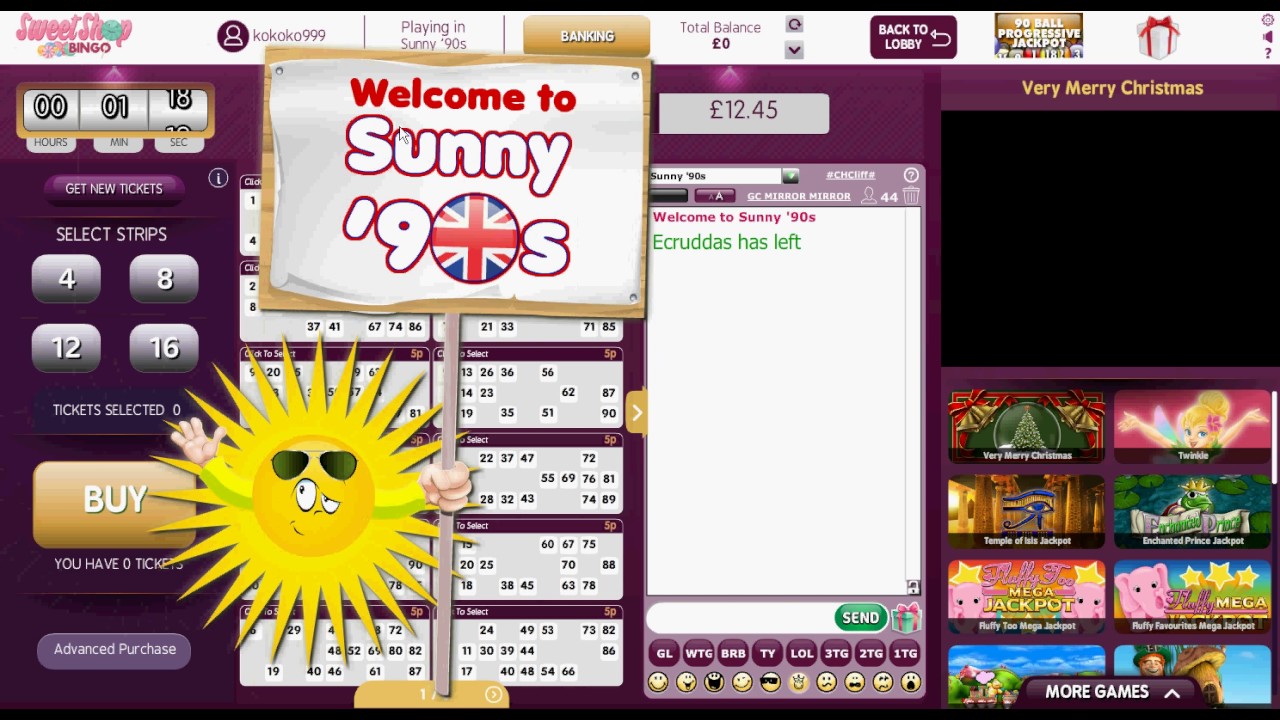Refresh the total balance

click(794, 25)
